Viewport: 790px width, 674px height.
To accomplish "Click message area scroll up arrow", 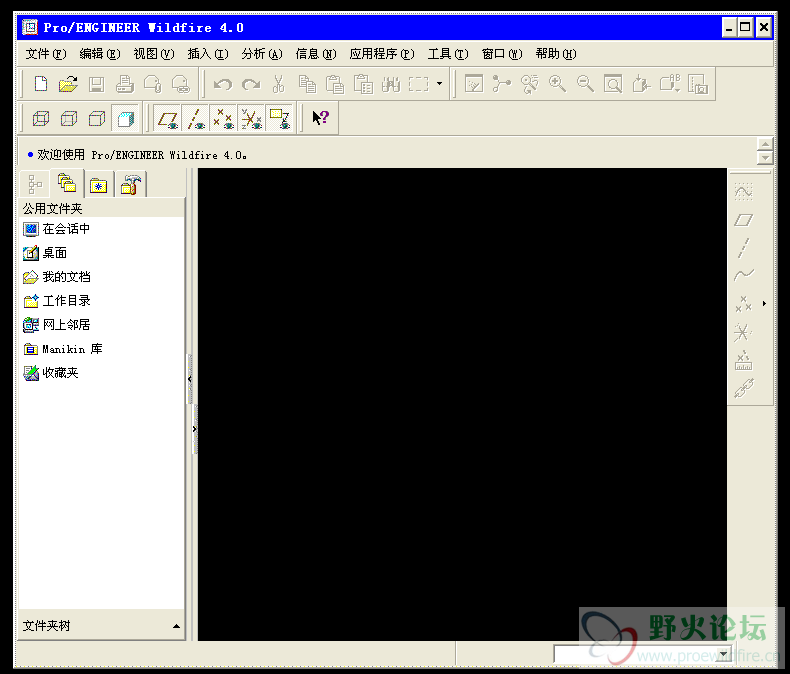I will click(x=765, y=144).
